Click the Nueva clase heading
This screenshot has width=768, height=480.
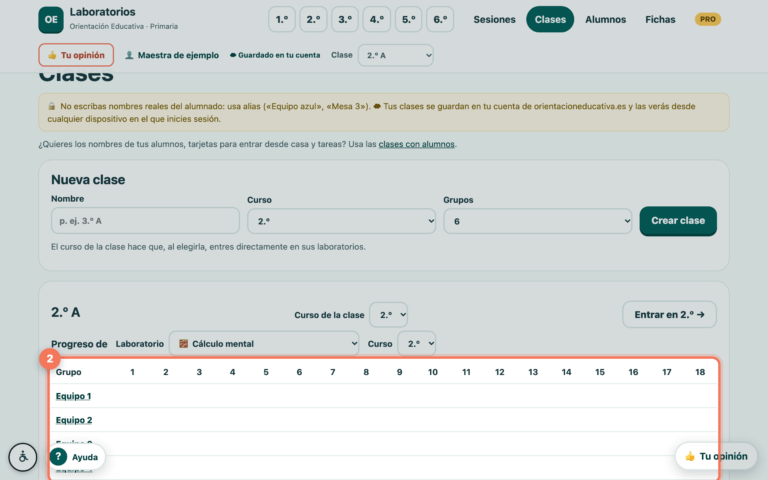[88, 180]
